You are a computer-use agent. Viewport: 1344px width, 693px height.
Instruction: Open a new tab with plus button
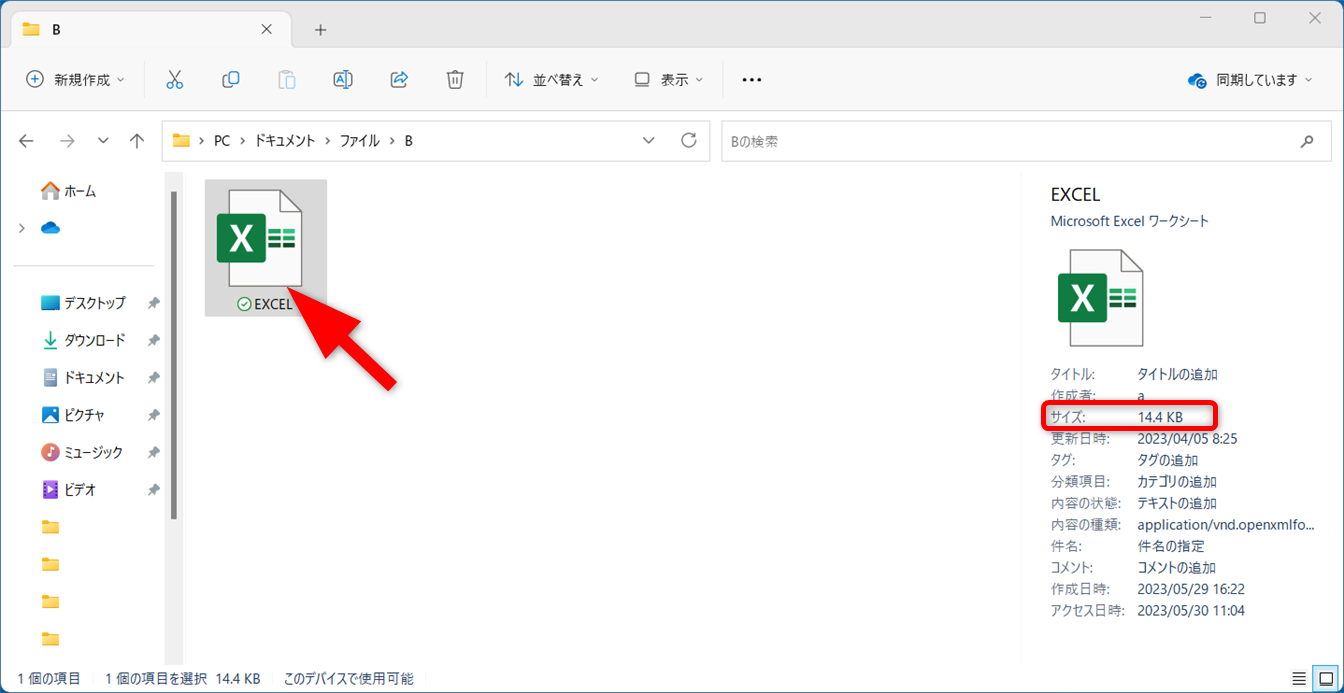click(x=320, y=30)
